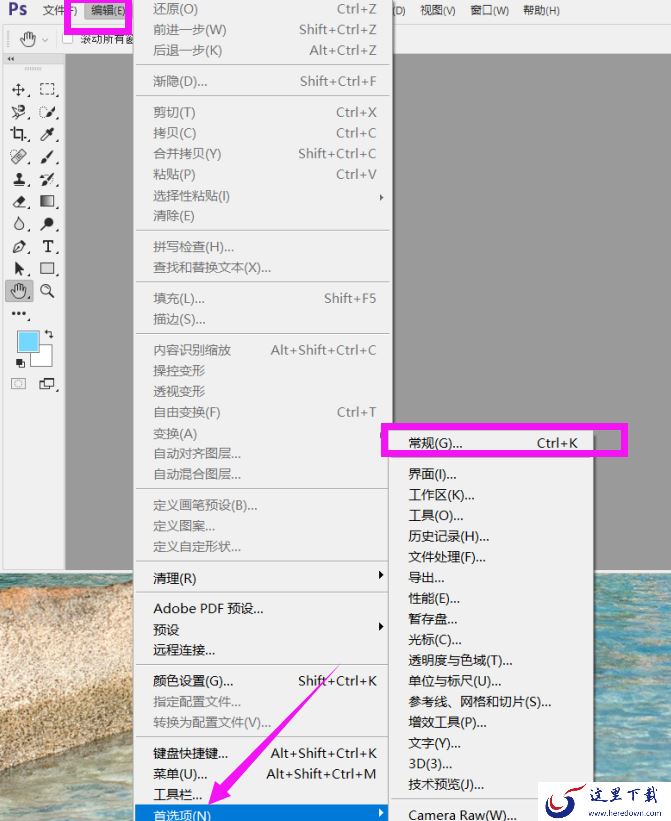The width and height of the screenshot is (671, 821).
Task: Open the 编辑(E) menu
Action: tap(108, 10)
